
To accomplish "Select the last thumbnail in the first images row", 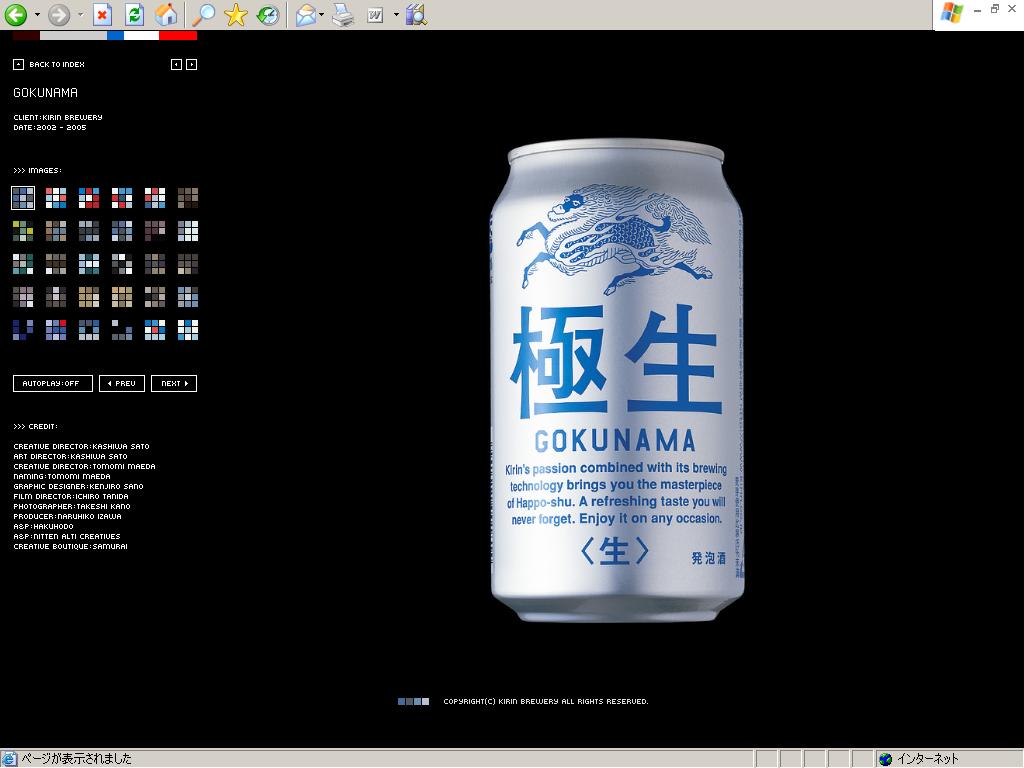I will tap(188, 198).
